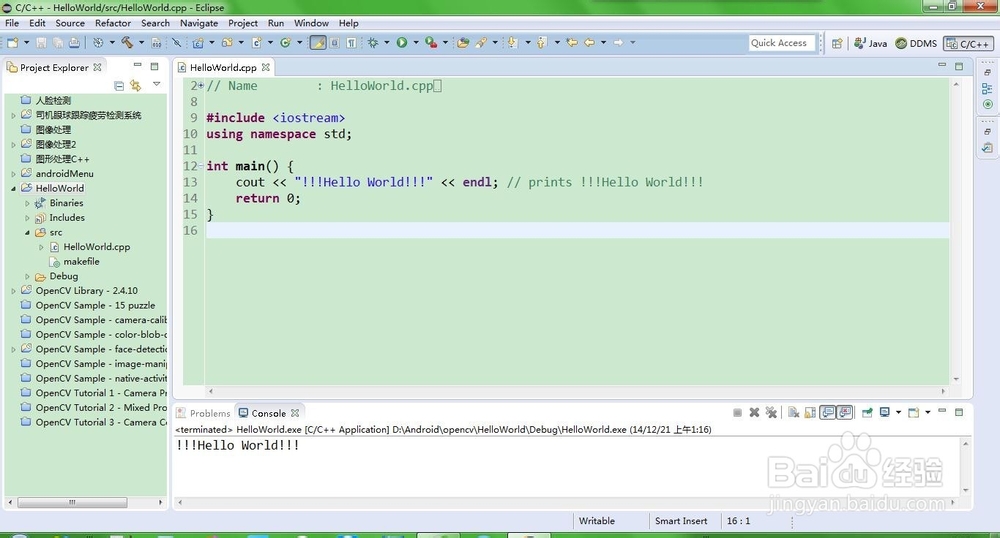Click editor vertical scrollbar down arrow
Viewport: 1000px width, 538px height.
[956, 379]
